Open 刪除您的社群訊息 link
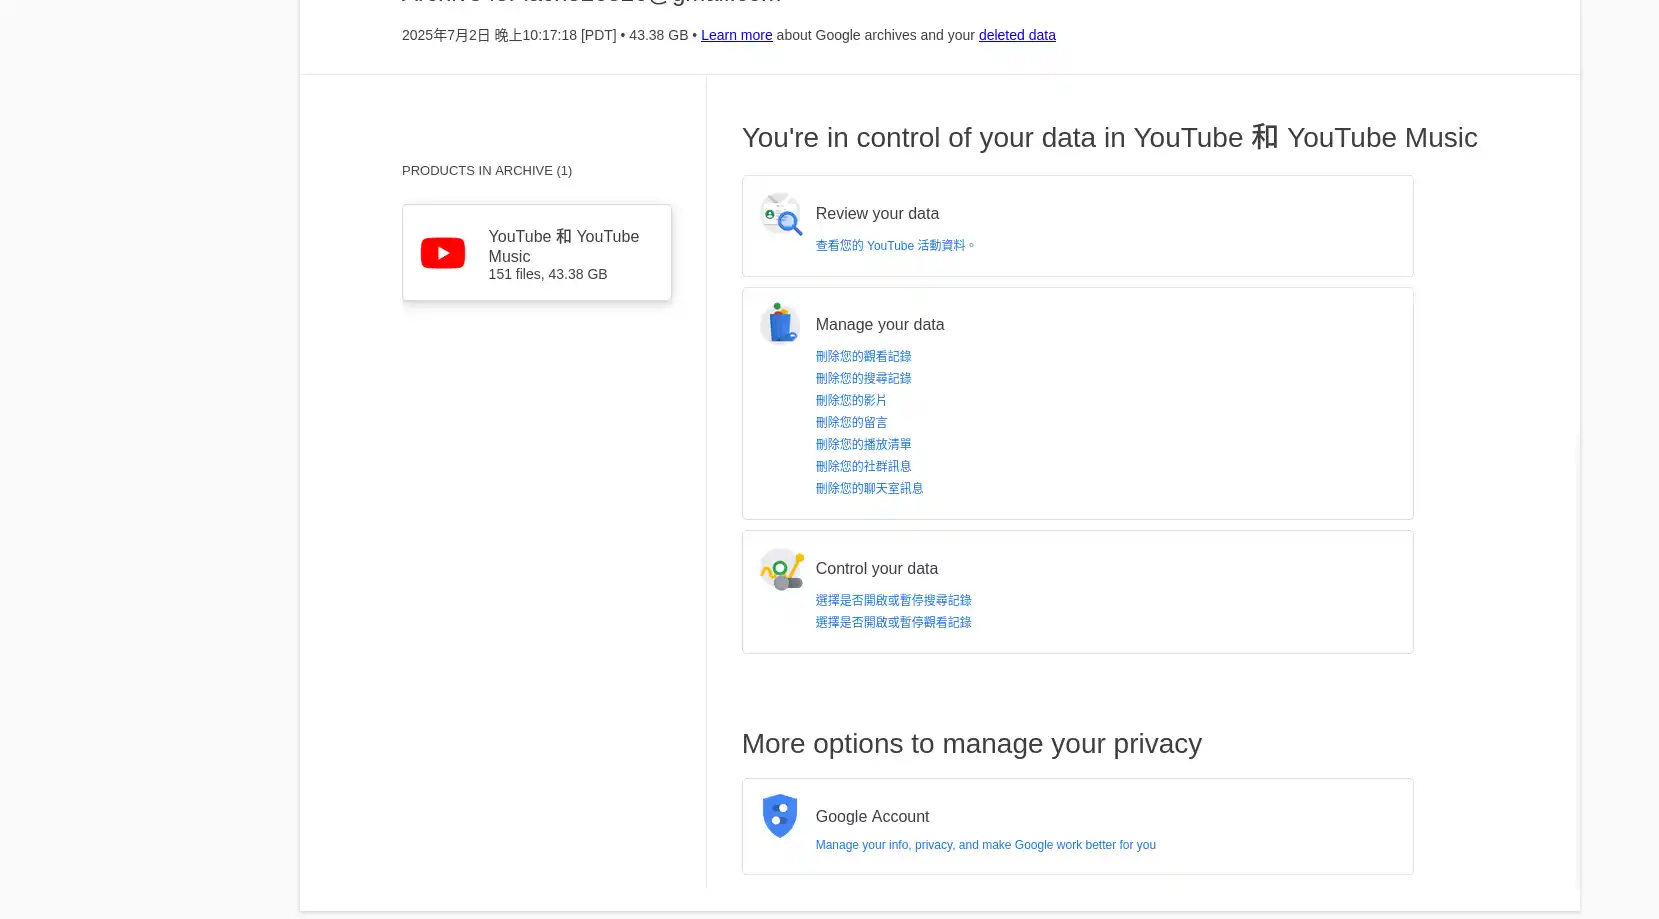 pos(863,466)
